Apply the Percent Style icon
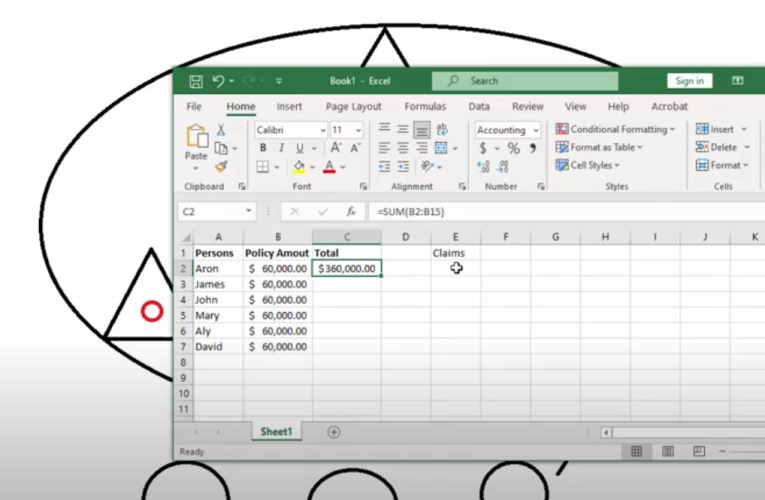Screen dimensions: 765x500 (x=514, y=148)
